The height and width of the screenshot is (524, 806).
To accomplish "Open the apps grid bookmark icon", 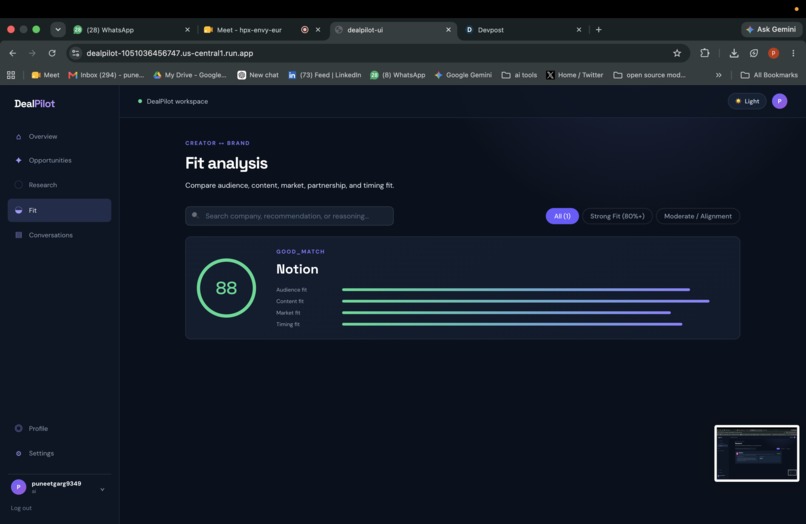I will click(11, 75).
